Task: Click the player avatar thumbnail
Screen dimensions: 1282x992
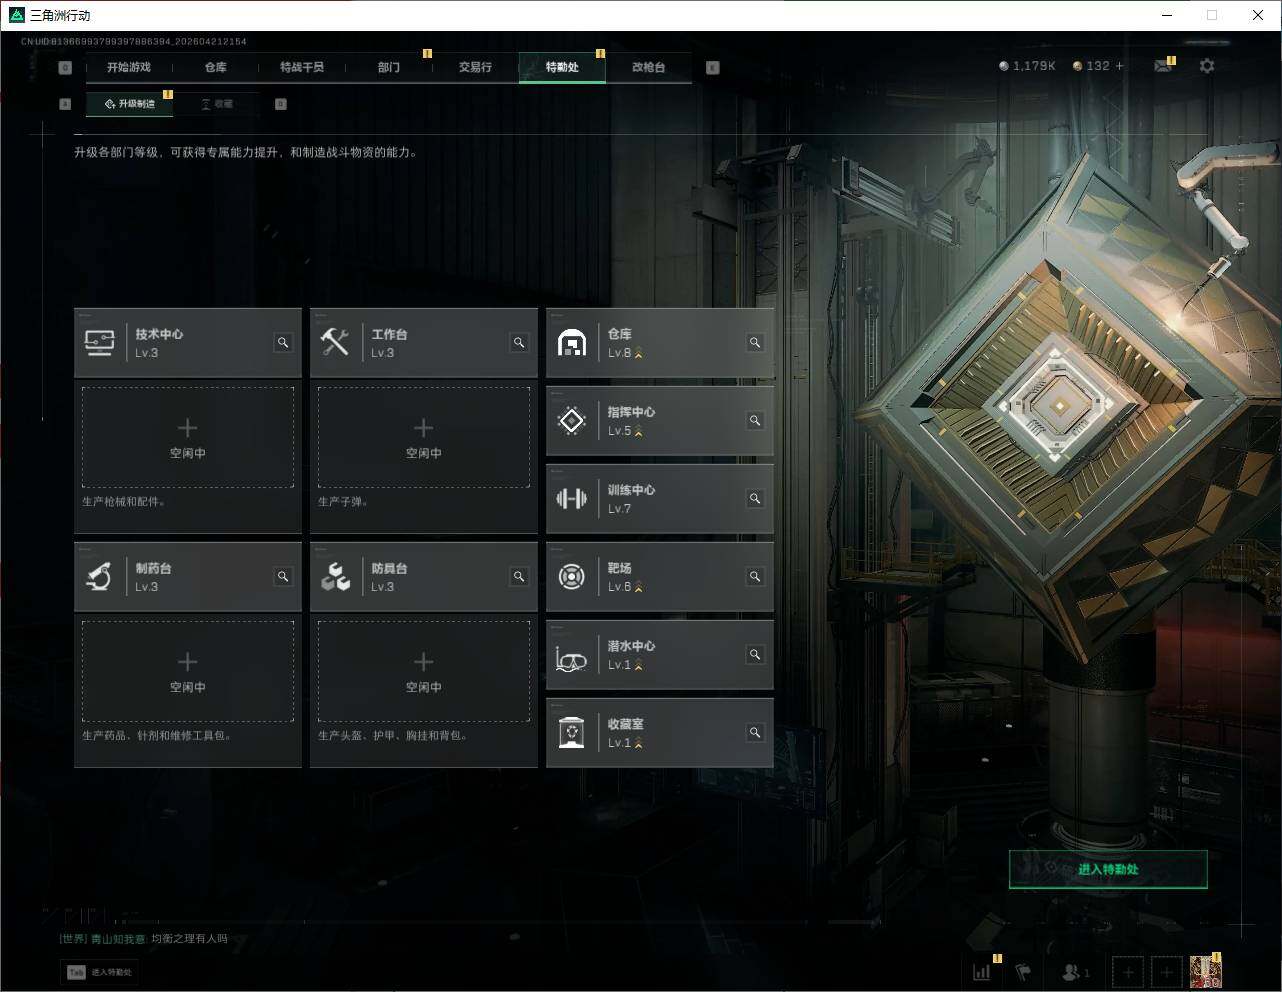Action: tap(1206, 972)
